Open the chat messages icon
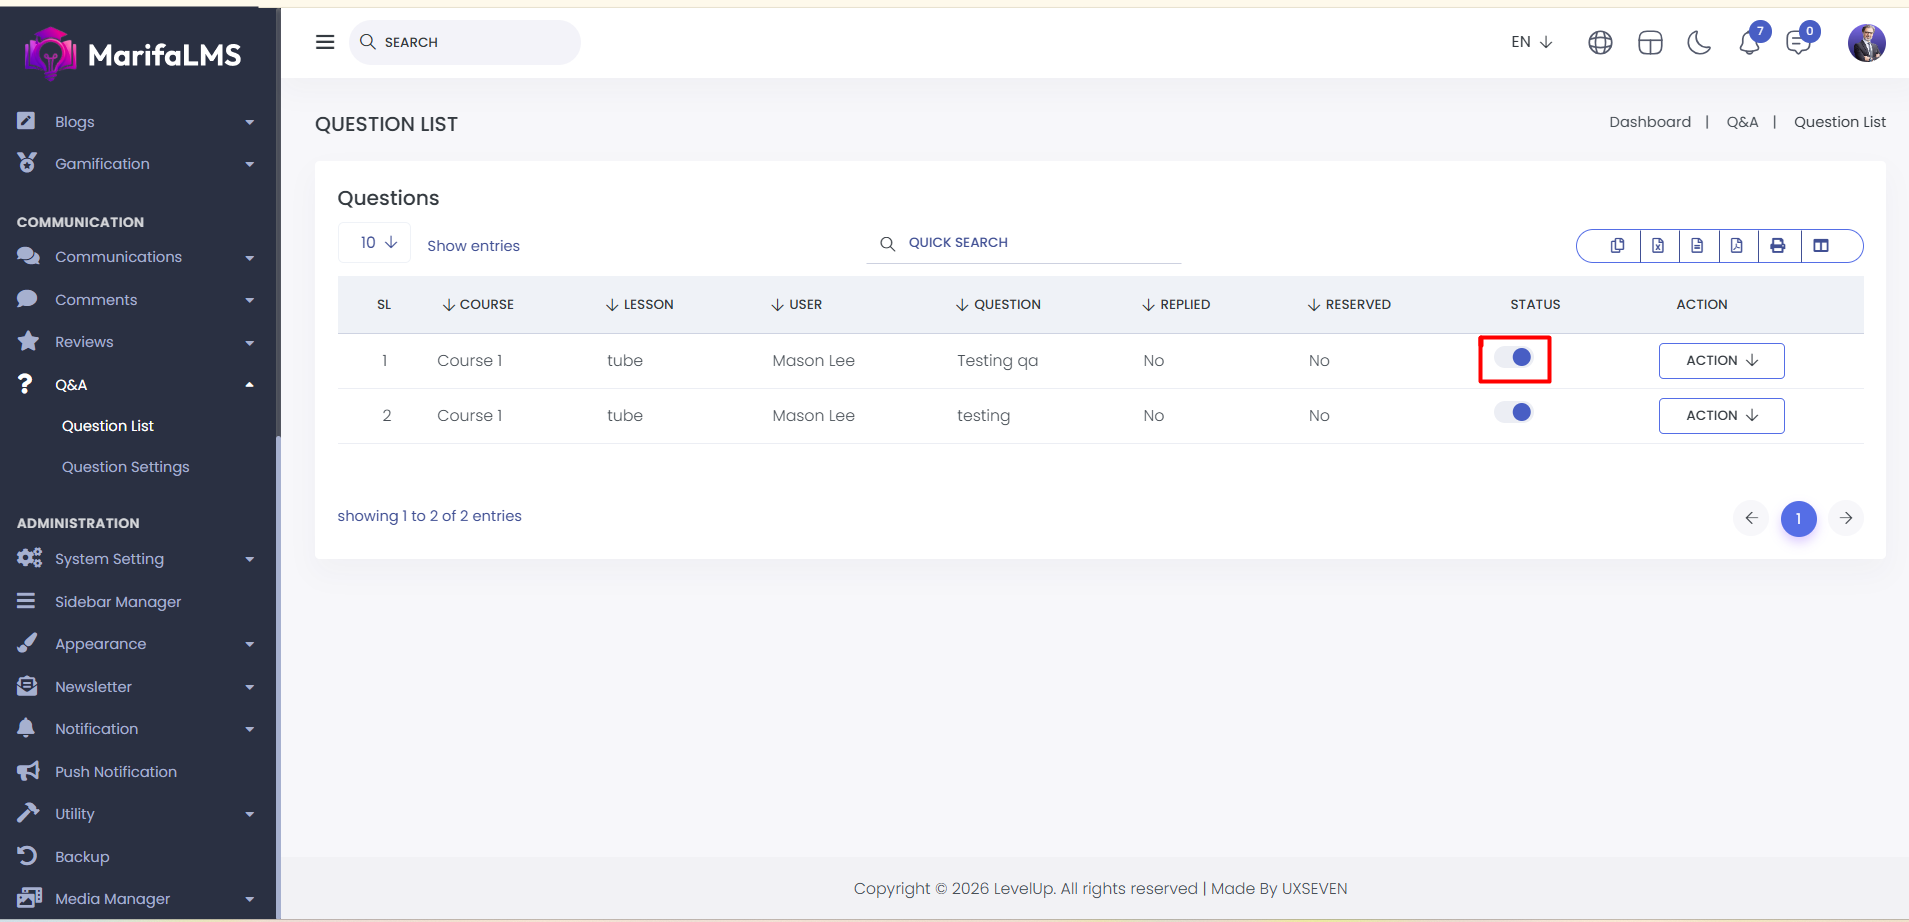This screenshot has height=922, width=1909. pos(1798,43)
